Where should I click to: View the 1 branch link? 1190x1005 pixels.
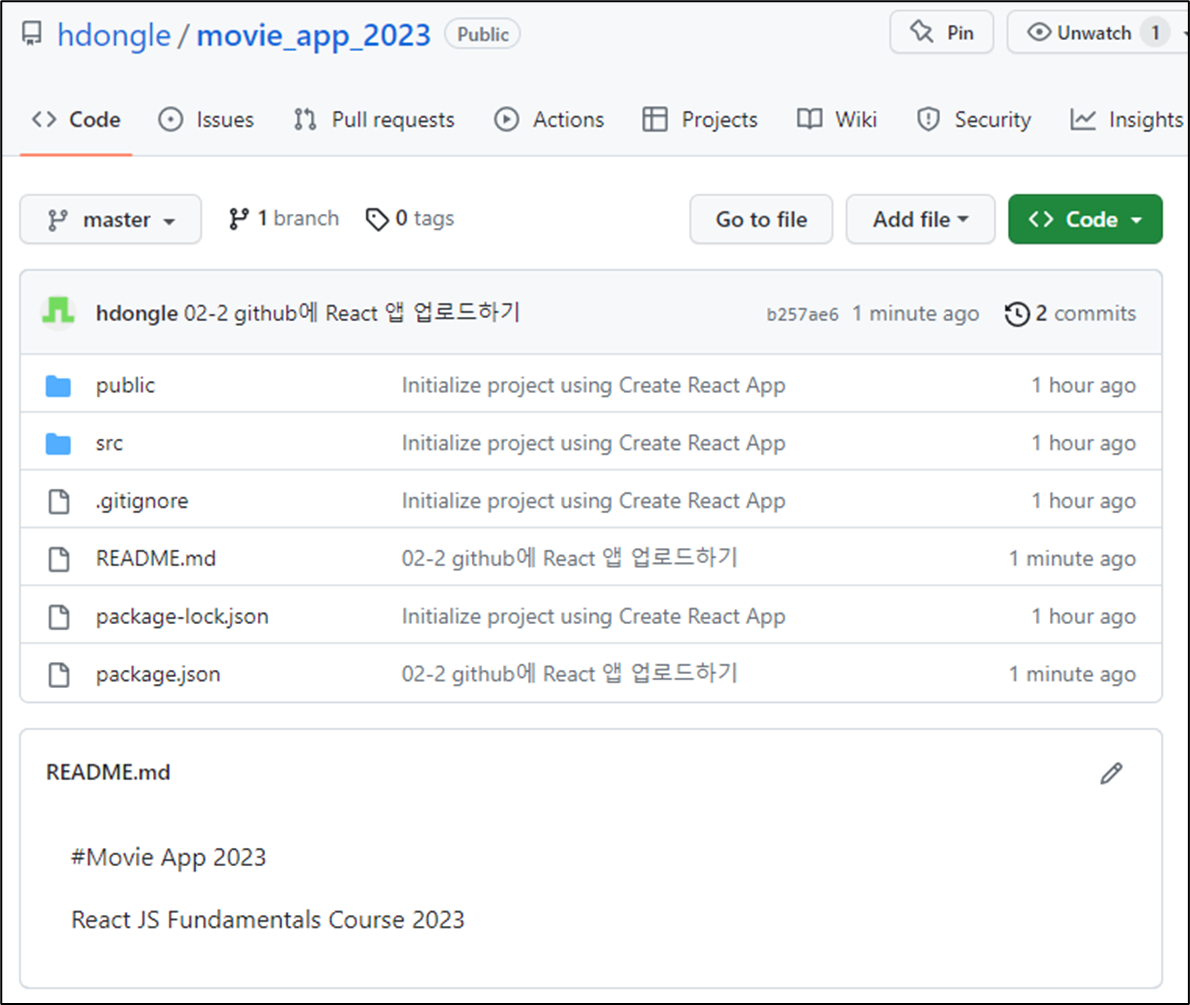284,219
